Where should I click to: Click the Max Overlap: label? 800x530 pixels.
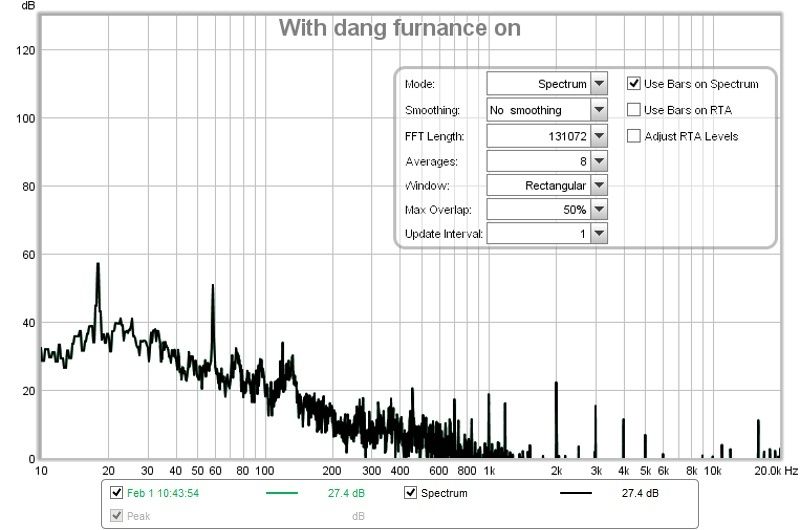(438, 210)
